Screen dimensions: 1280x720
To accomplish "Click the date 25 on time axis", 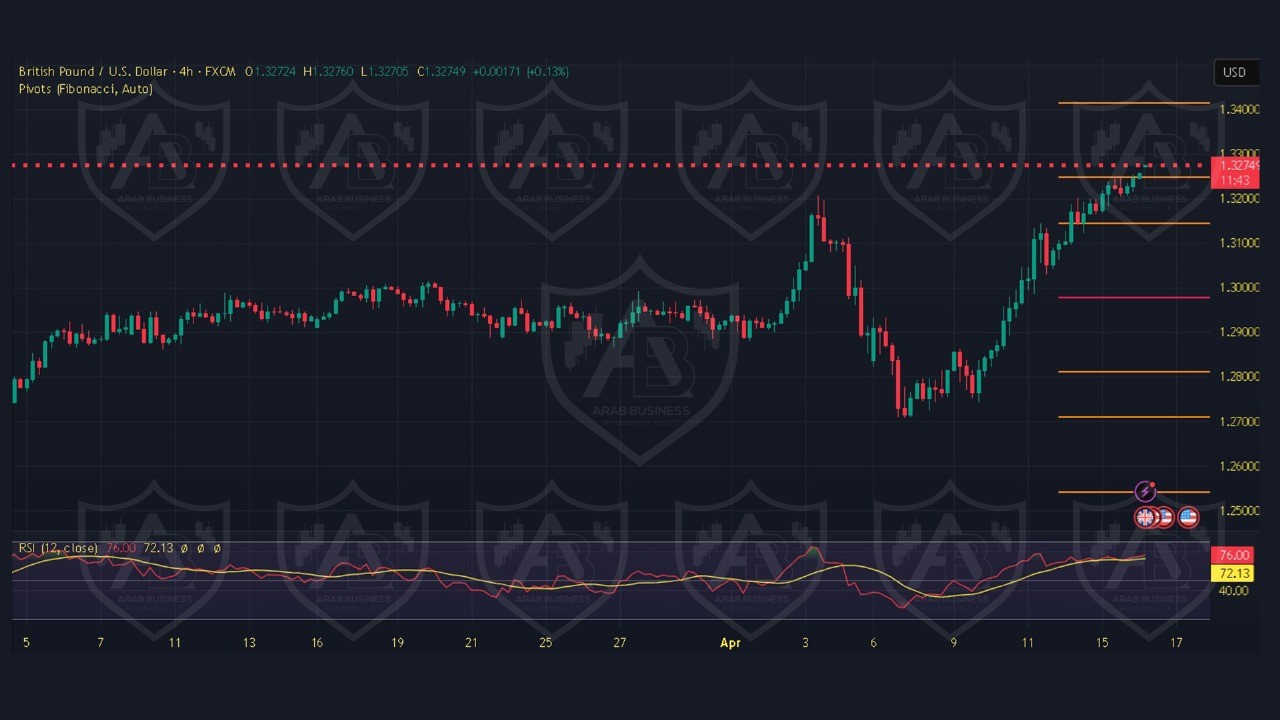I will pos(545,643).
